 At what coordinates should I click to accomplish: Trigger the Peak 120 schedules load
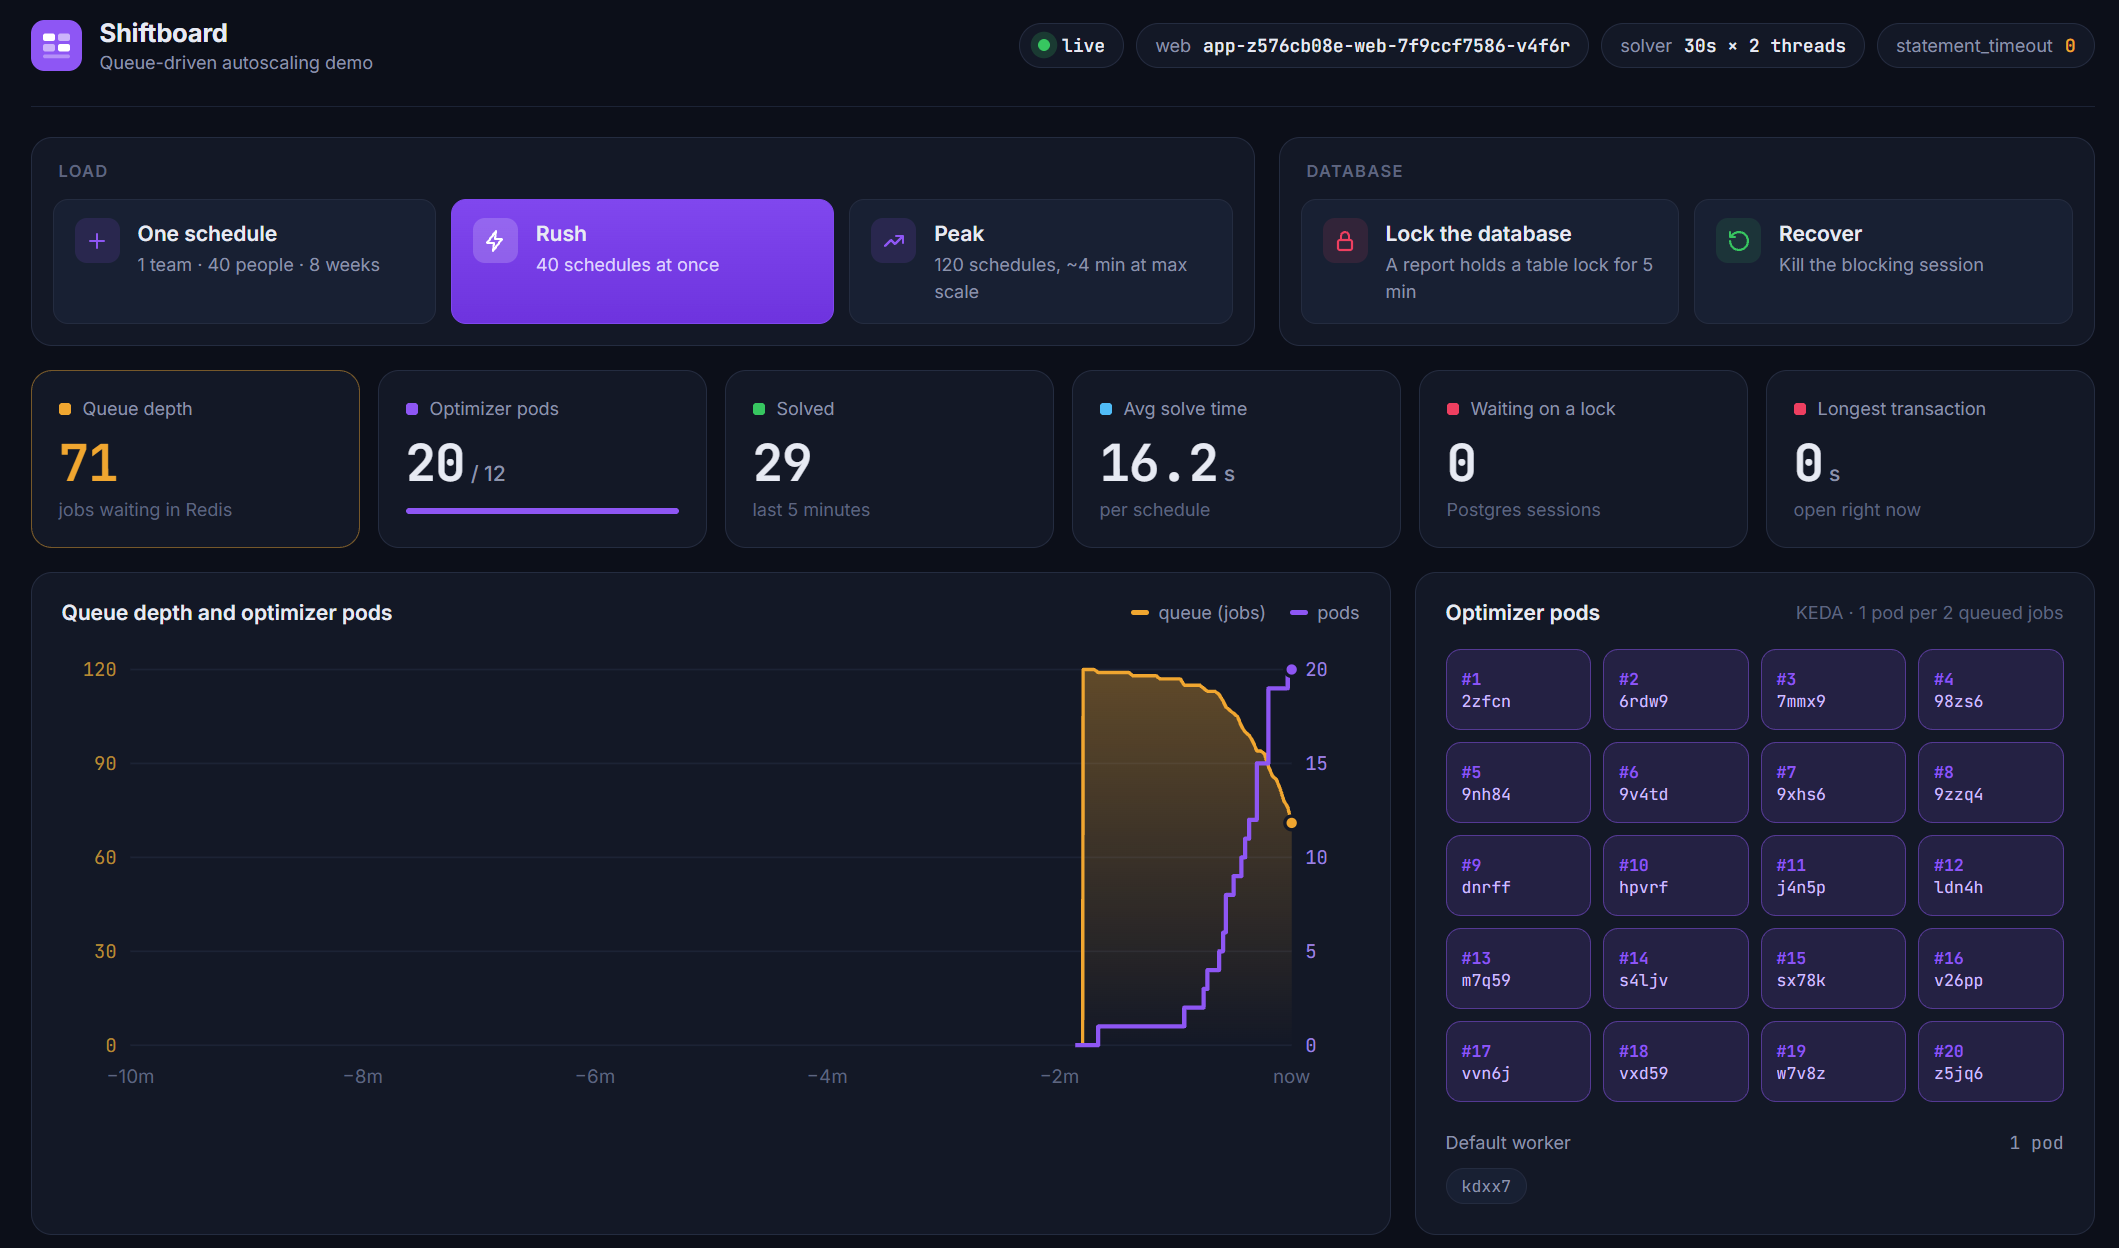click(x=1040, y=261)
